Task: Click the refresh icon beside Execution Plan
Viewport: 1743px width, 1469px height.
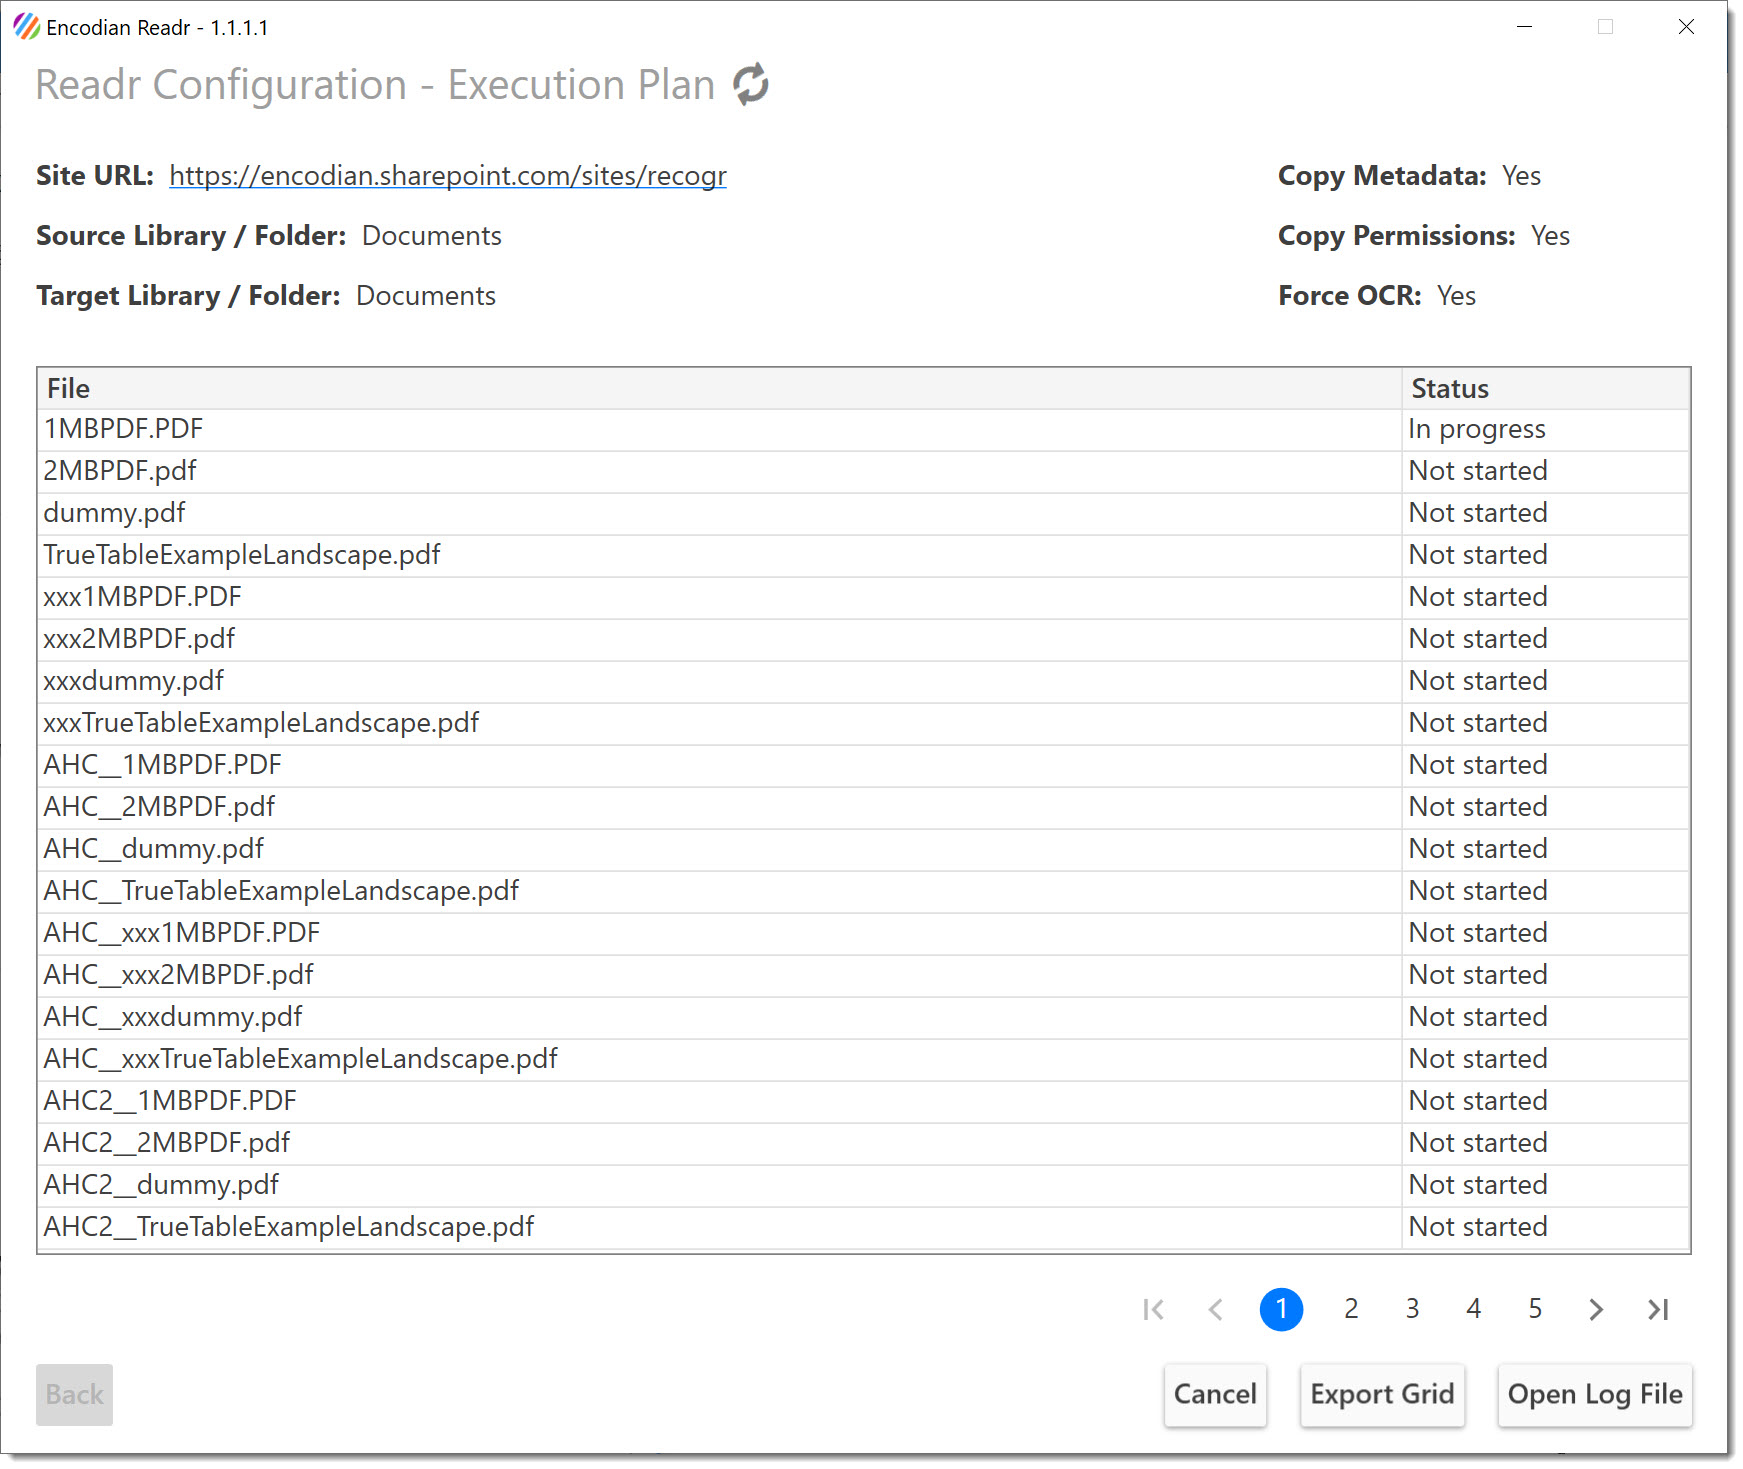Action: (751, 84)
